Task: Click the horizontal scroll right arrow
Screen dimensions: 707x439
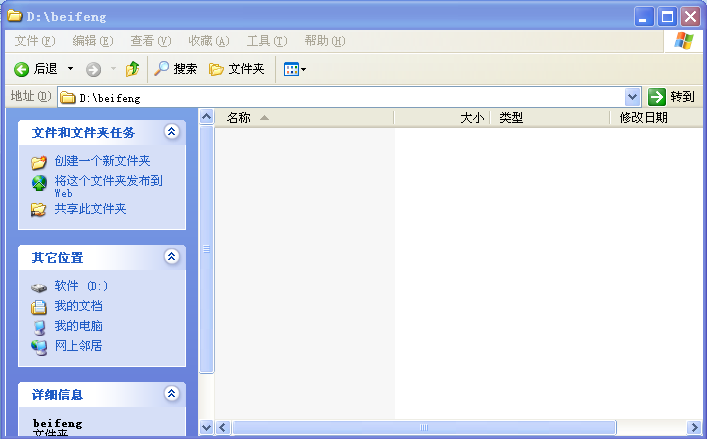Action: [694, 427]
